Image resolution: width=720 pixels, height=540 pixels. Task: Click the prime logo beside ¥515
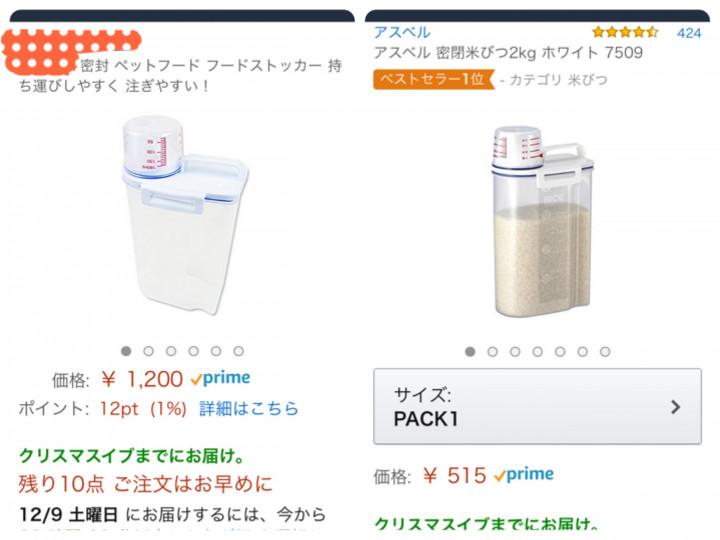[523, 475]
